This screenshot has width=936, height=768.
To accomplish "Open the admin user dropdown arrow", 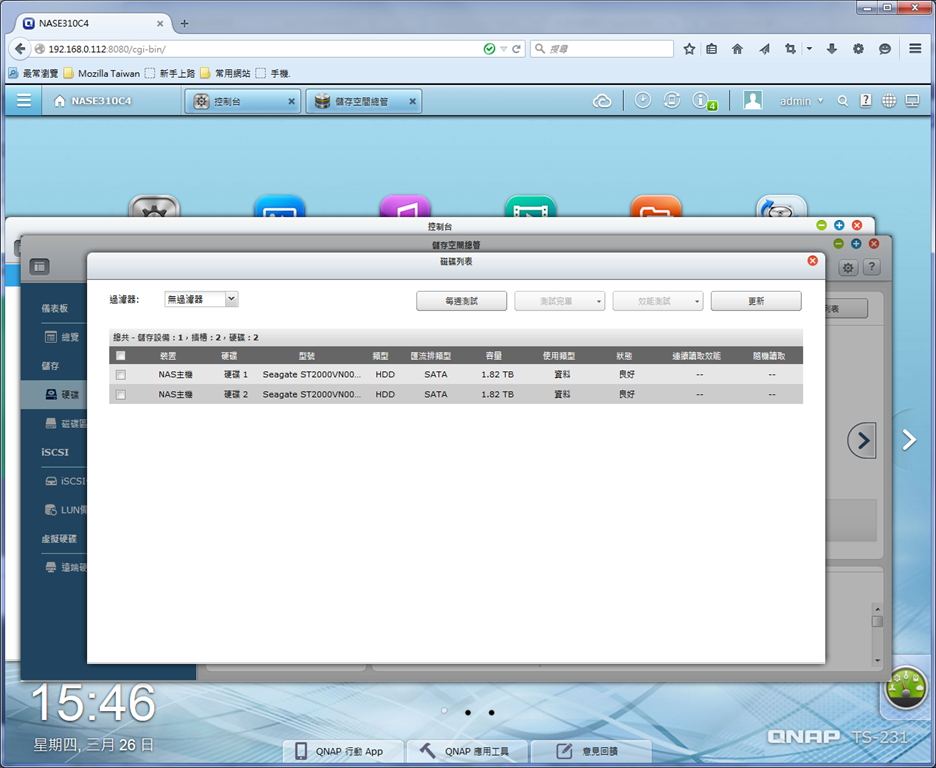I will [x=821, y=101].
